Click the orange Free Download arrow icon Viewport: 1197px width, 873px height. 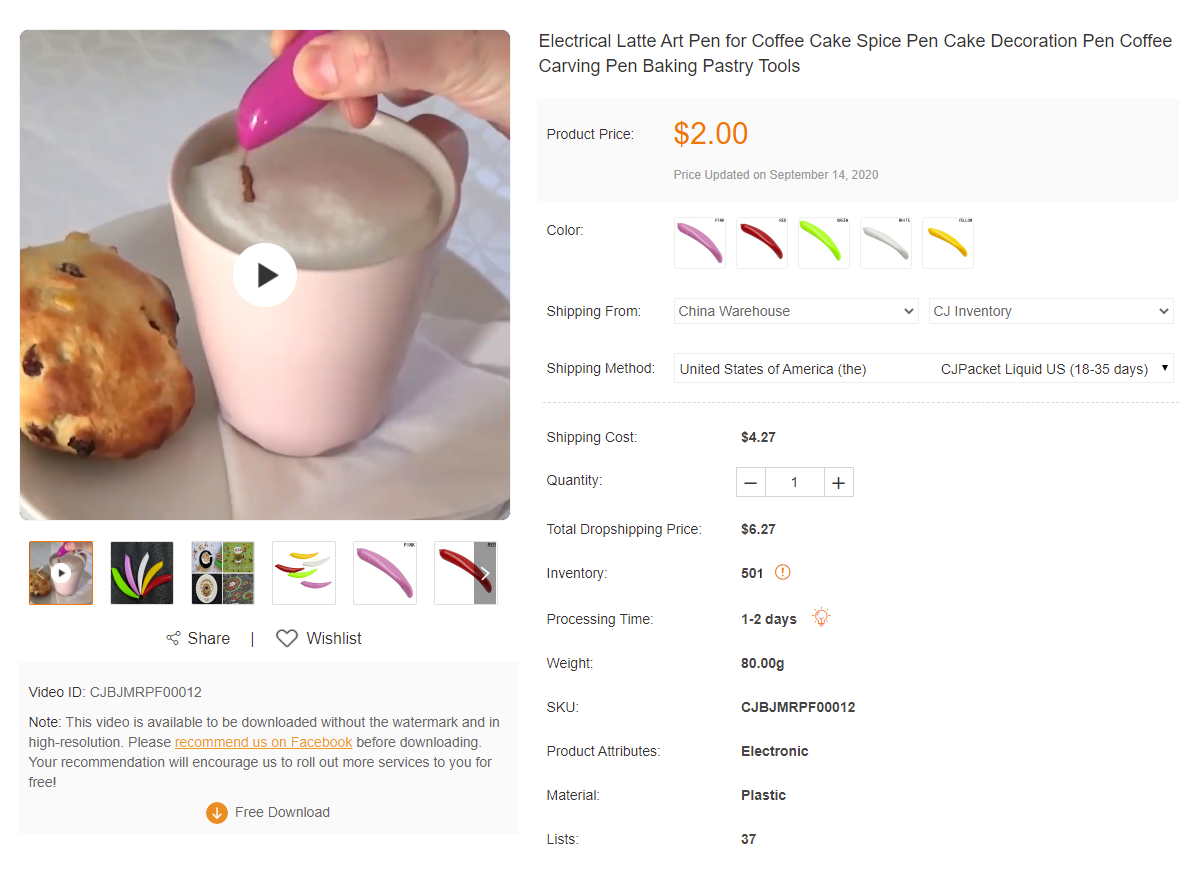point(217,813)
